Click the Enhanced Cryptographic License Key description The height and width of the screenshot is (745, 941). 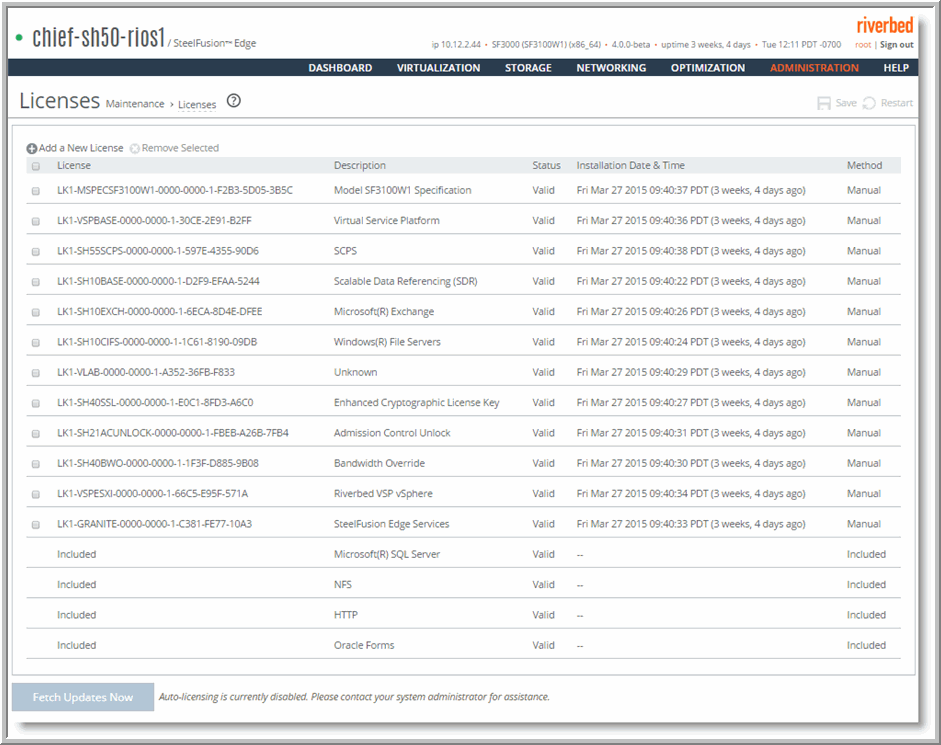(x=416, y=402)
